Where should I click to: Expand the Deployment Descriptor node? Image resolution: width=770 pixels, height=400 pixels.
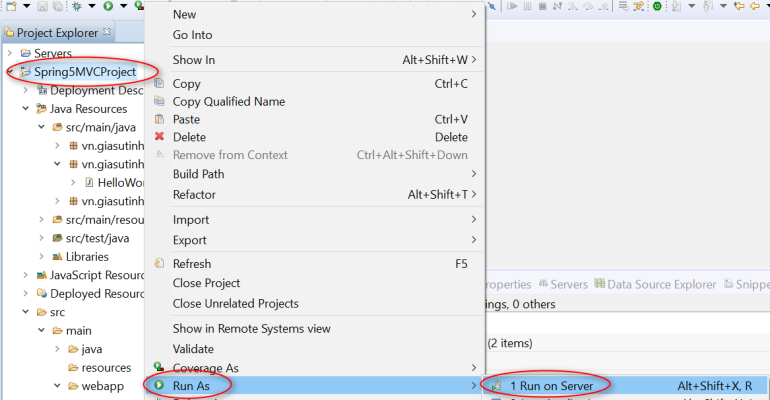[26, 90]
